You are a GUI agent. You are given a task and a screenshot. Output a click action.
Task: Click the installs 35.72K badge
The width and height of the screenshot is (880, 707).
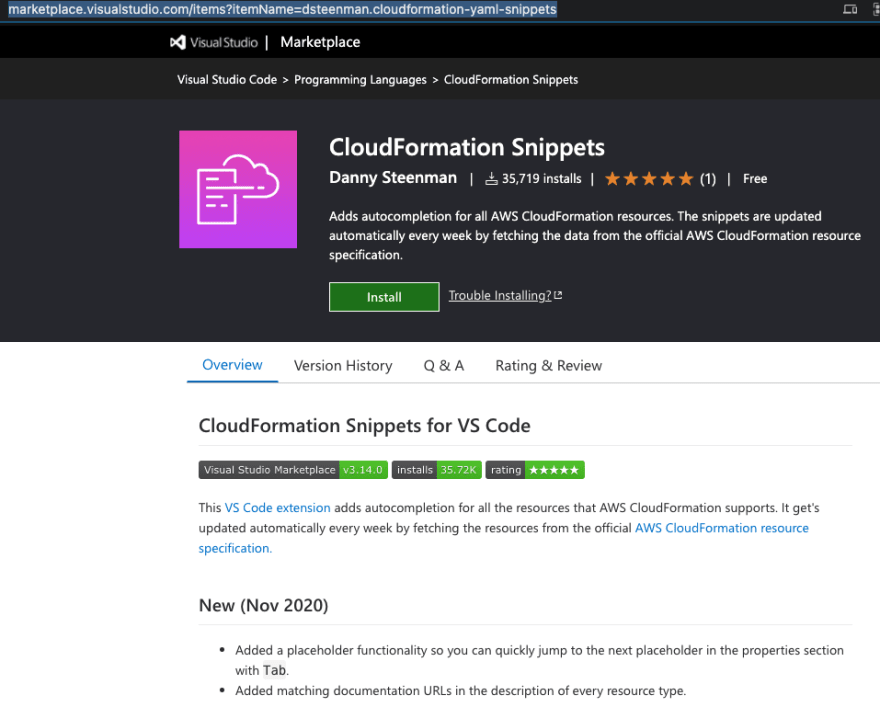[437, 470]
